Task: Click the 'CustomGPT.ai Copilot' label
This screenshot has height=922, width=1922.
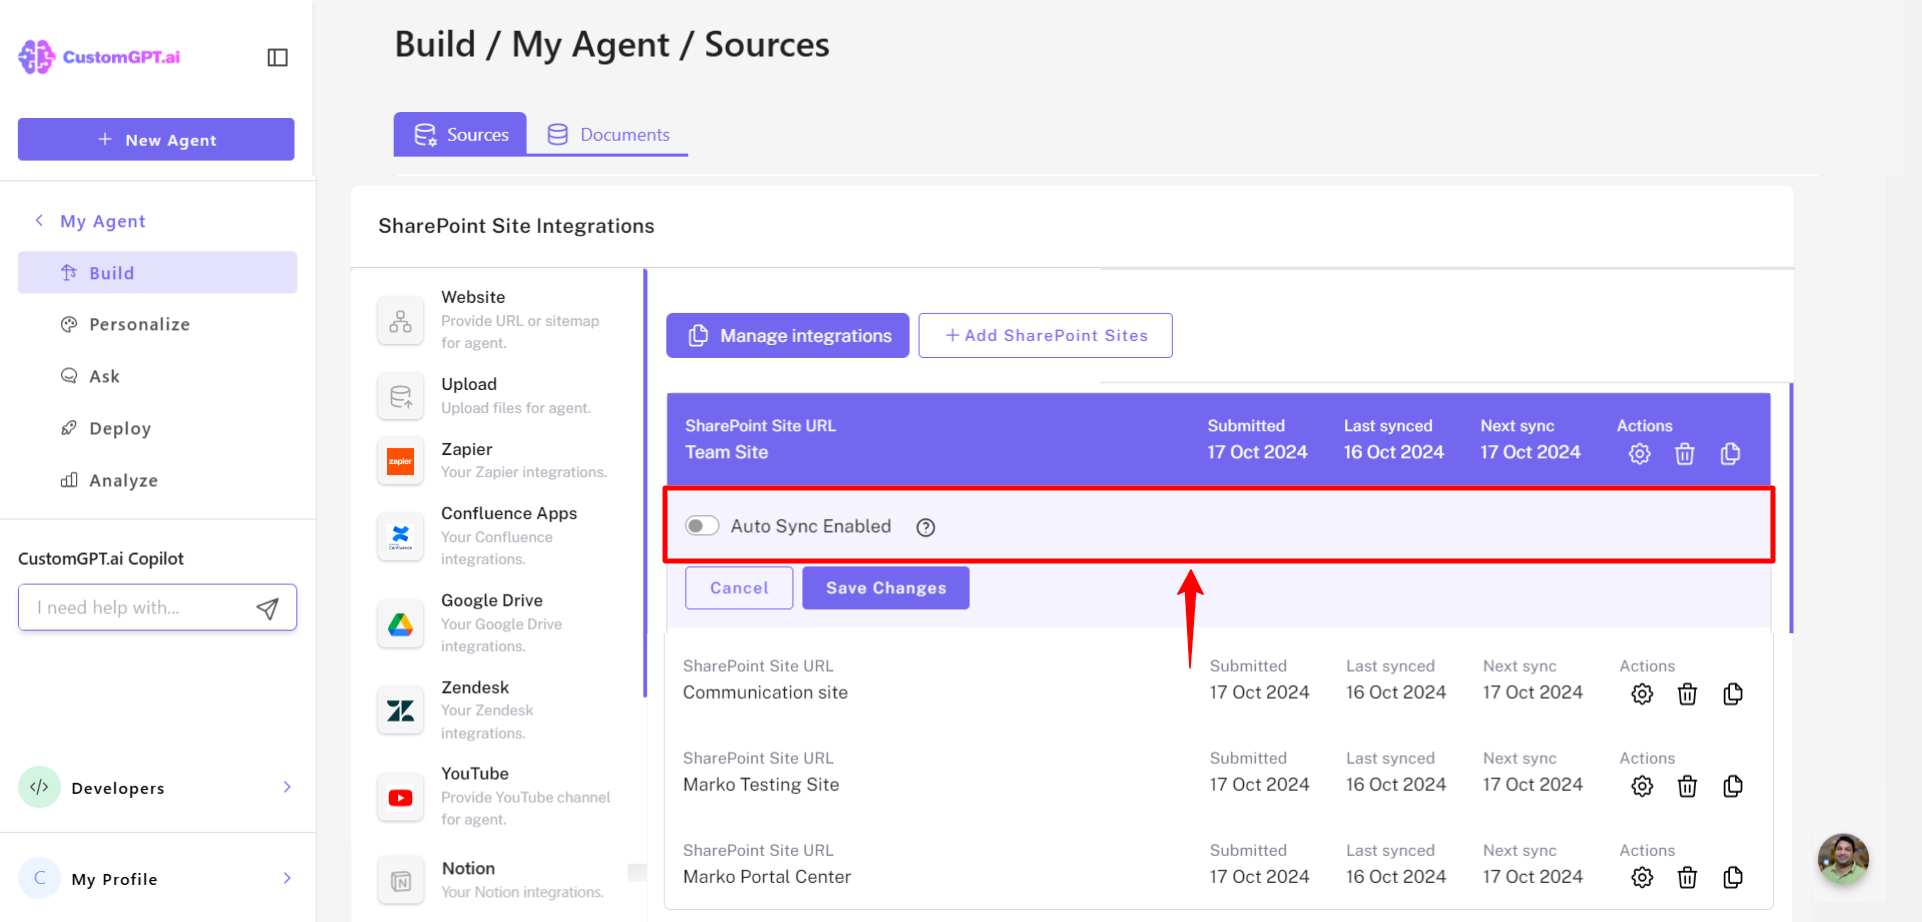Action: [101, 558]
